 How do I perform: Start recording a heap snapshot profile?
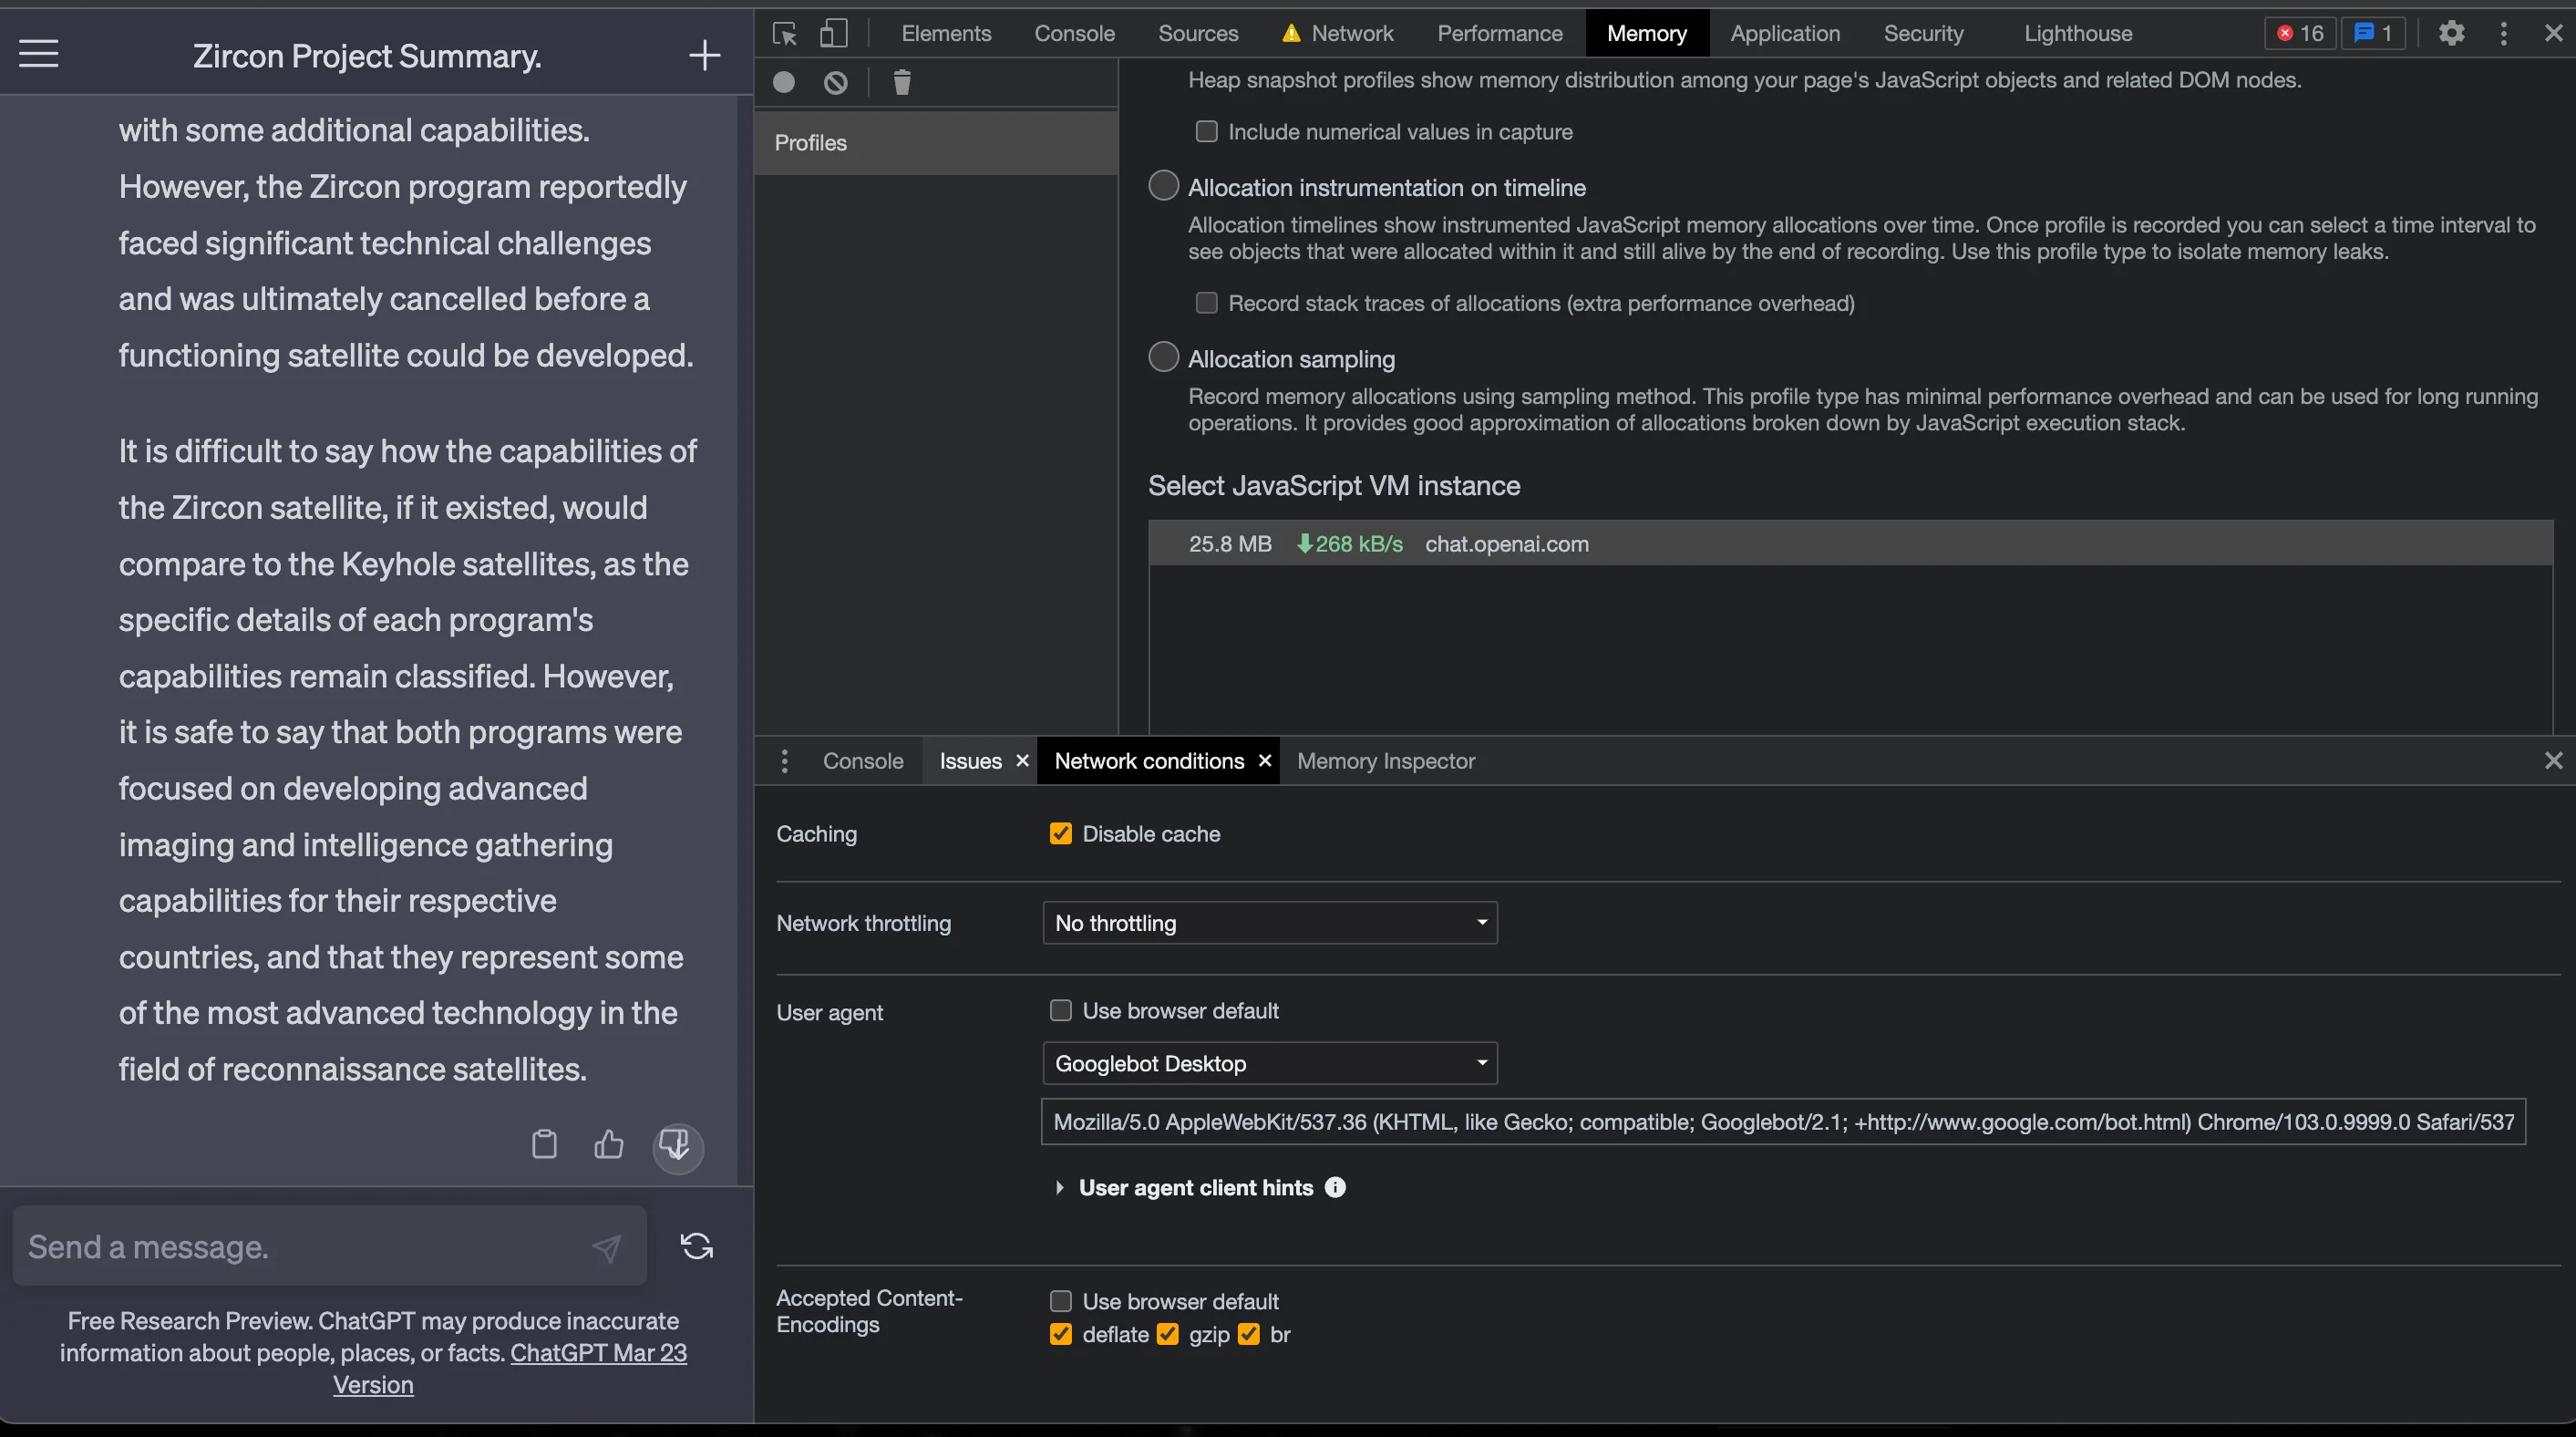[x=784, y=82]
